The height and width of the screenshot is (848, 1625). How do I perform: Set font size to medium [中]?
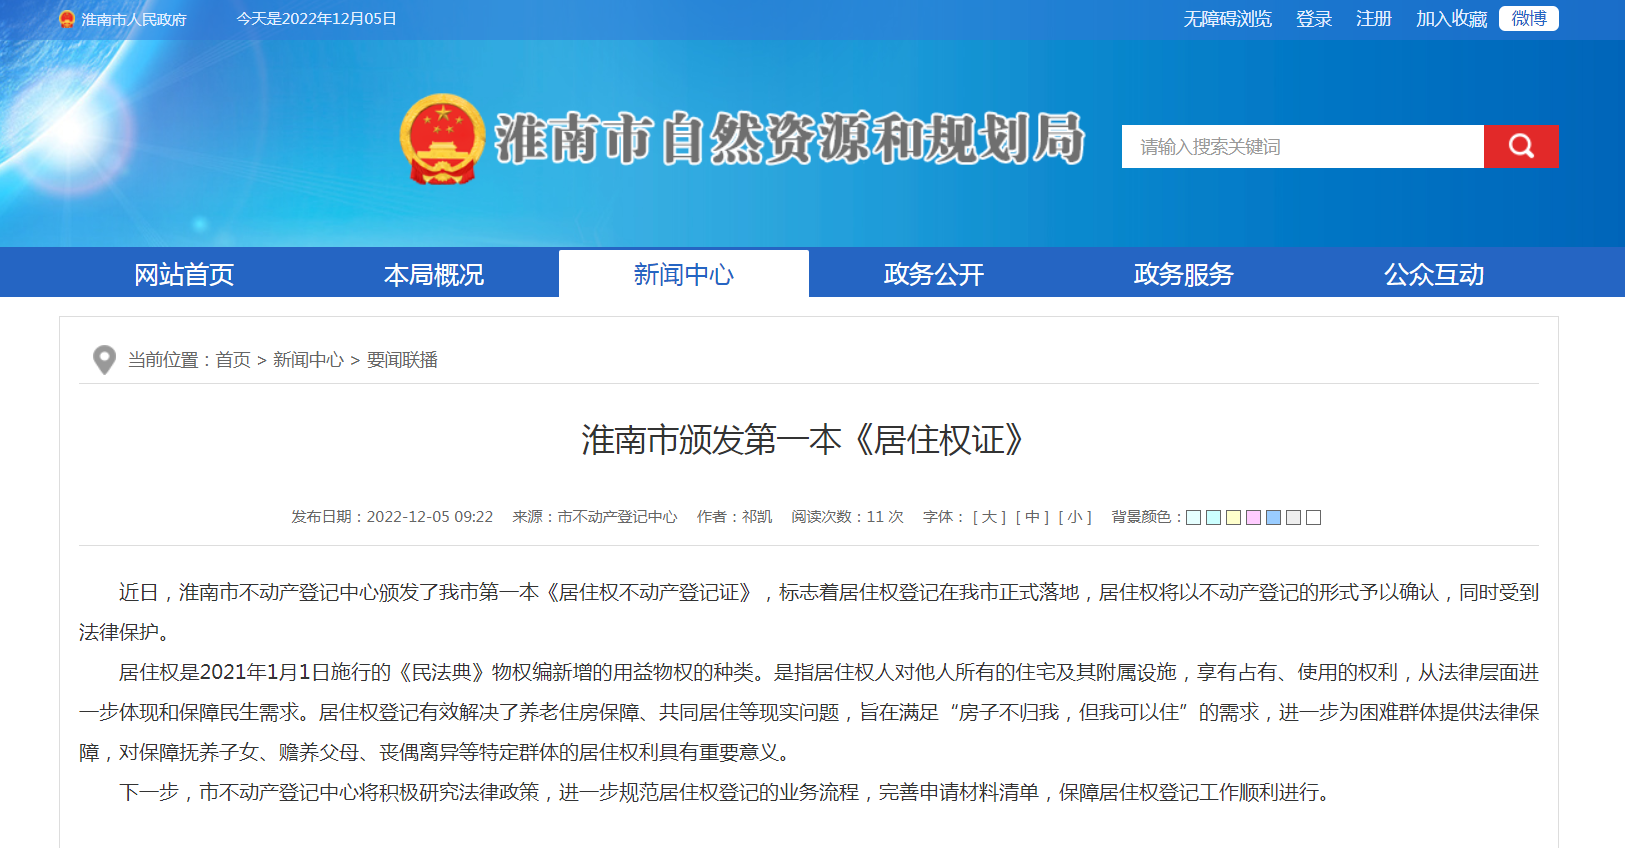pyautogui.click(x=1032, y=517)
